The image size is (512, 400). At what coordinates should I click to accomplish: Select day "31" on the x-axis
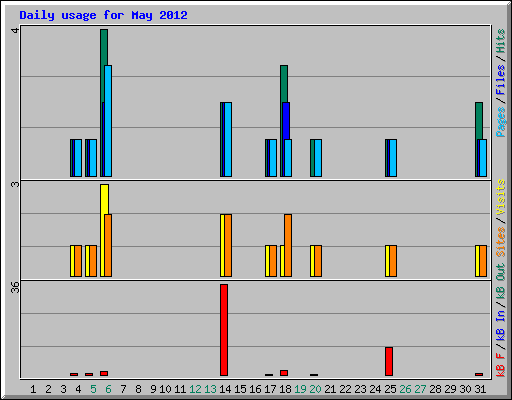click(480, 389)
